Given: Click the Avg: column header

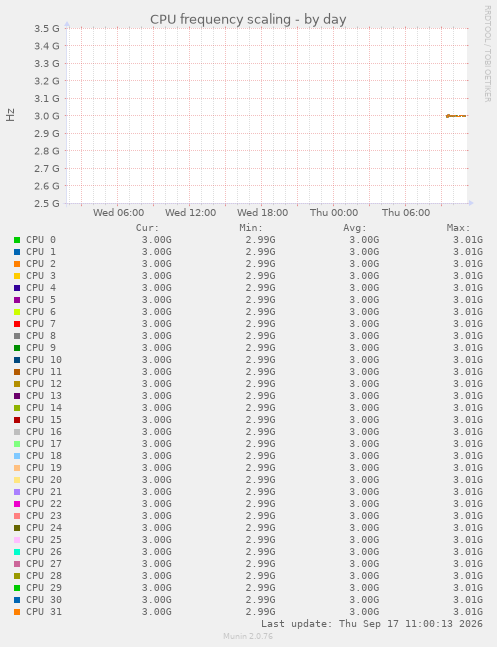Looking at the screenshot, I should pos(355,228).
